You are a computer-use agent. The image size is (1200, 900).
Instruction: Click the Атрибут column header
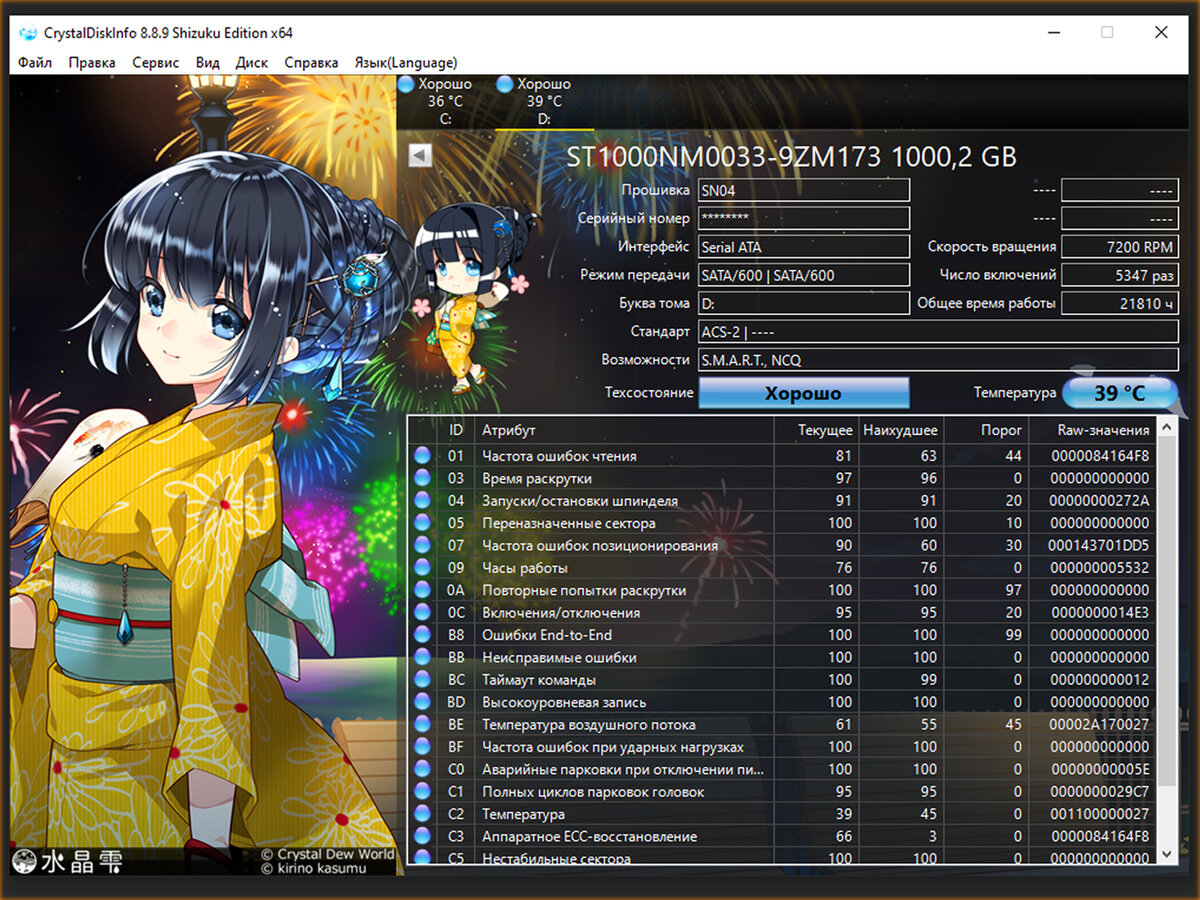624,430
